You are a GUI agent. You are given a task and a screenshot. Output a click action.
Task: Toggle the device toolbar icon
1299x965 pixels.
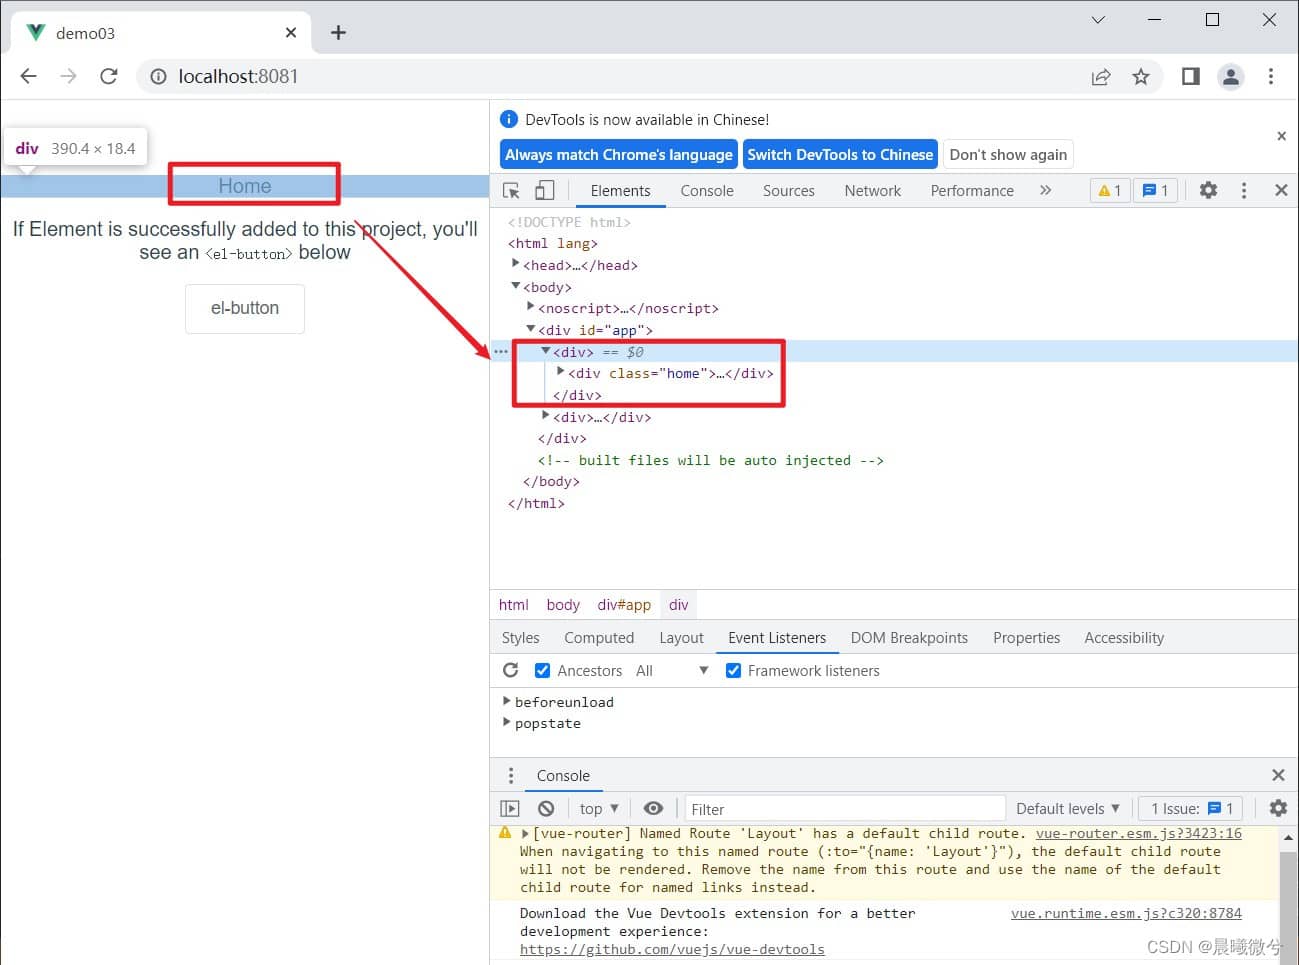(544, 190)
